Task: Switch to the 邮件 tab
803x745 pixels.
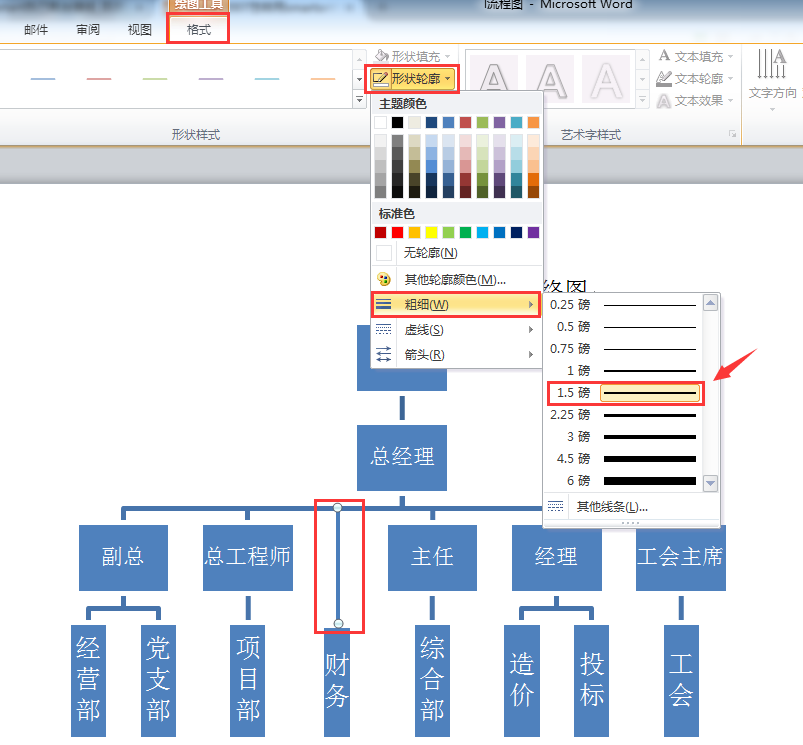Action: tap(36, 30)
